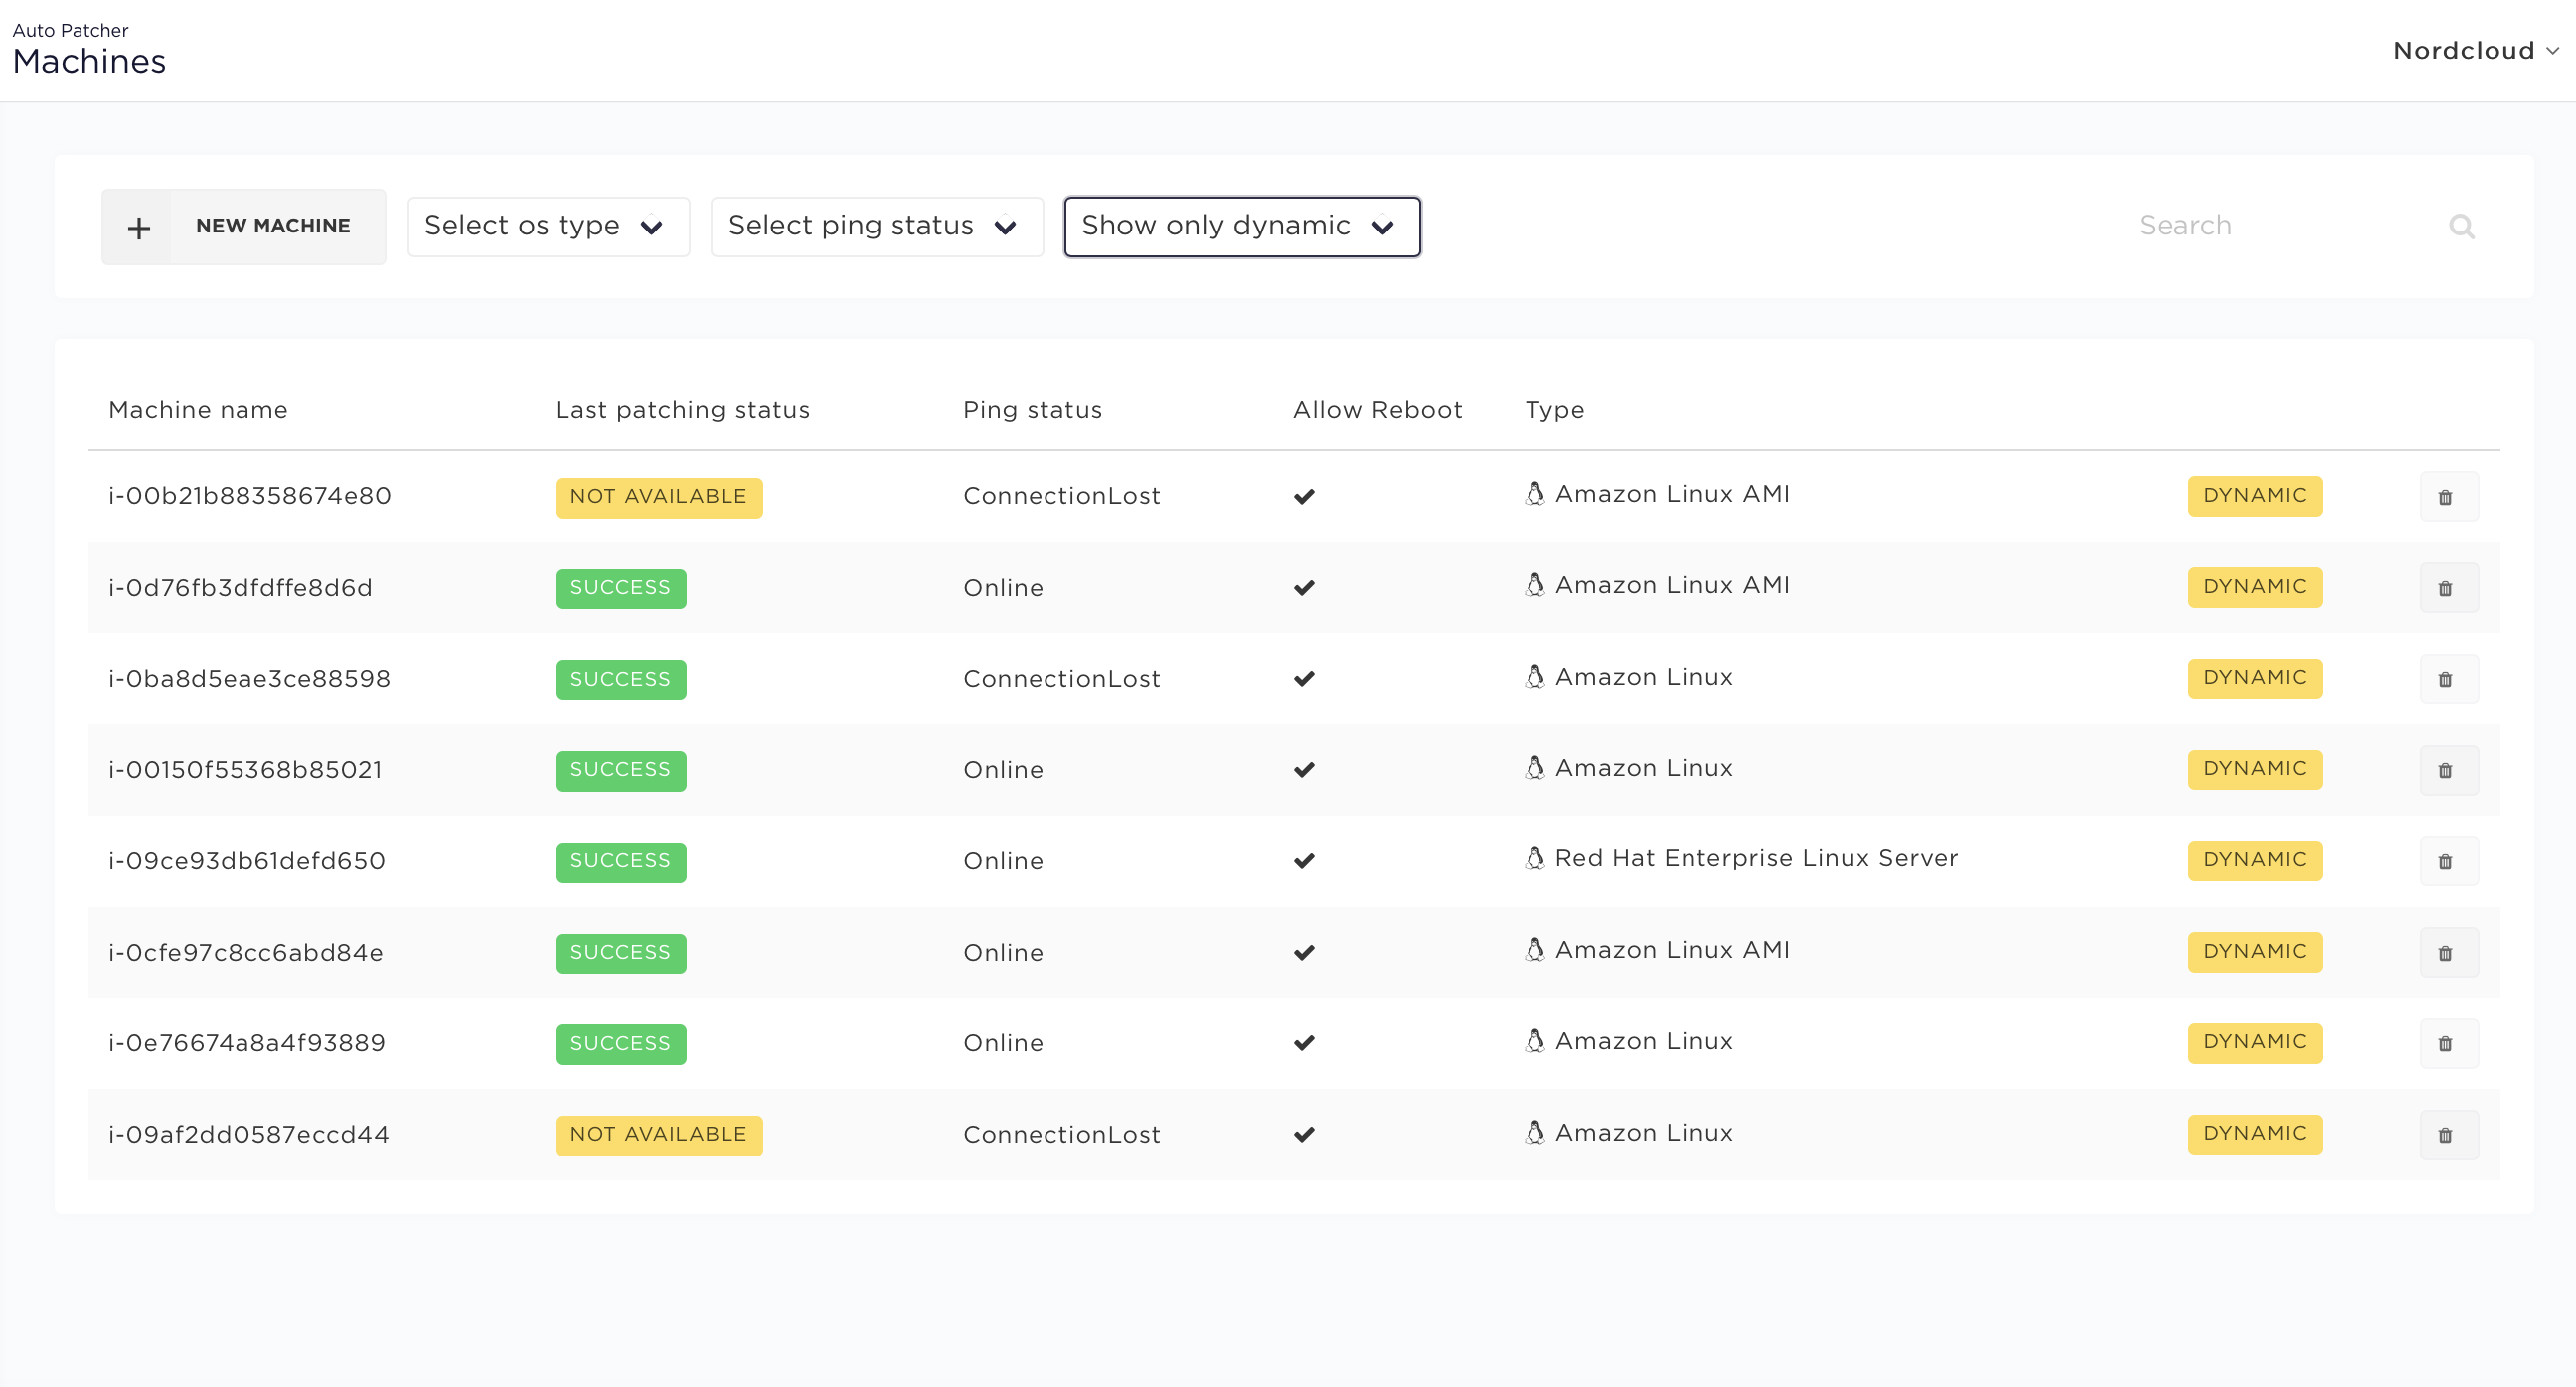2576x1387 pixels.
Task: Toggle Allow Reboot check for i-00150f55368b85021
Action: [x=1304, y=770]
